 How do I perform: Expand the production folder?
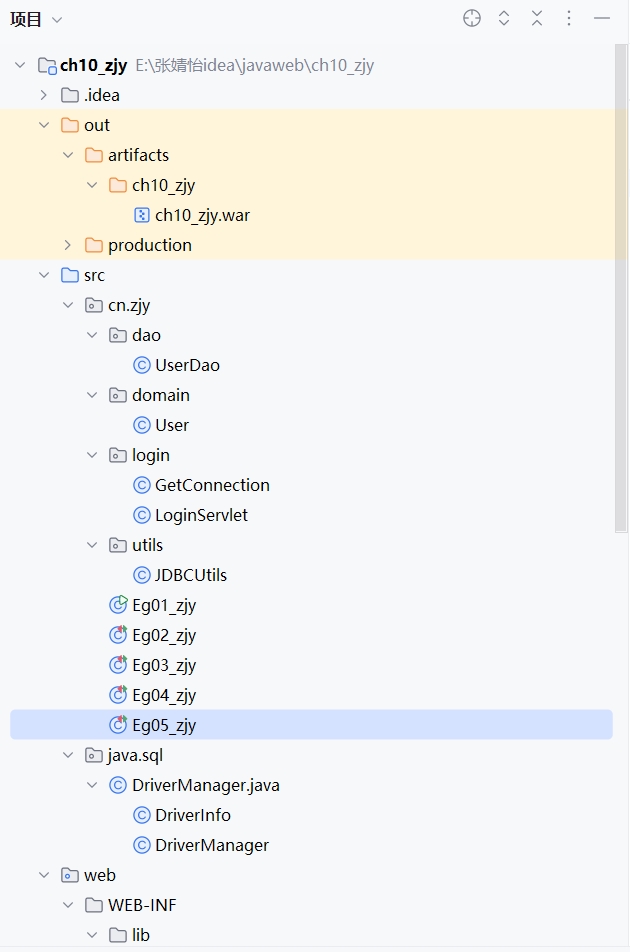pos(68,245)
